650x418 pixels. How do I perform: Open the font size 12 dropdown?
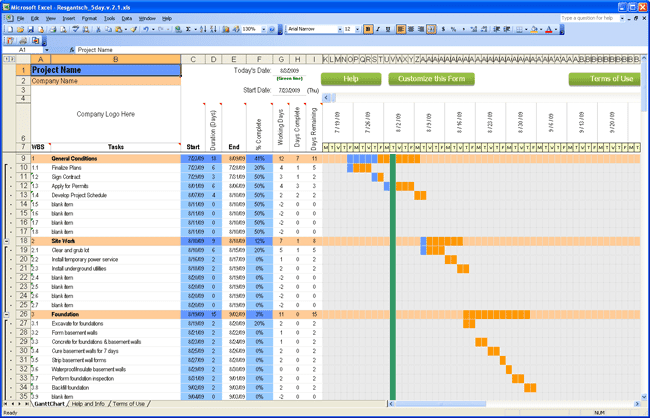click(357, 29)
